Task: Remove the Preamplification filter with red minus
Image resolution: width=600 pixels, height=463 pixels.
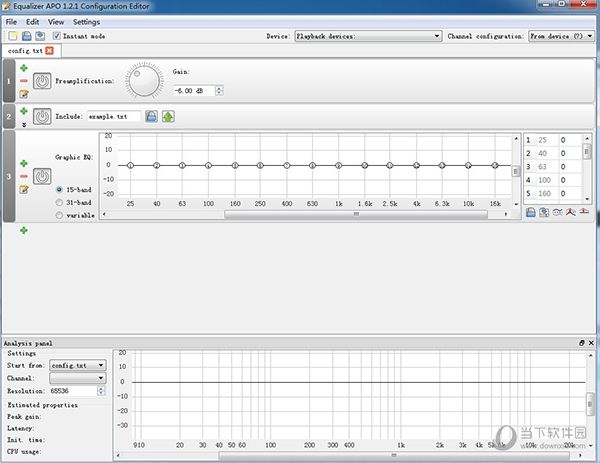Action: pyautogui.click(x=24, y=81)
